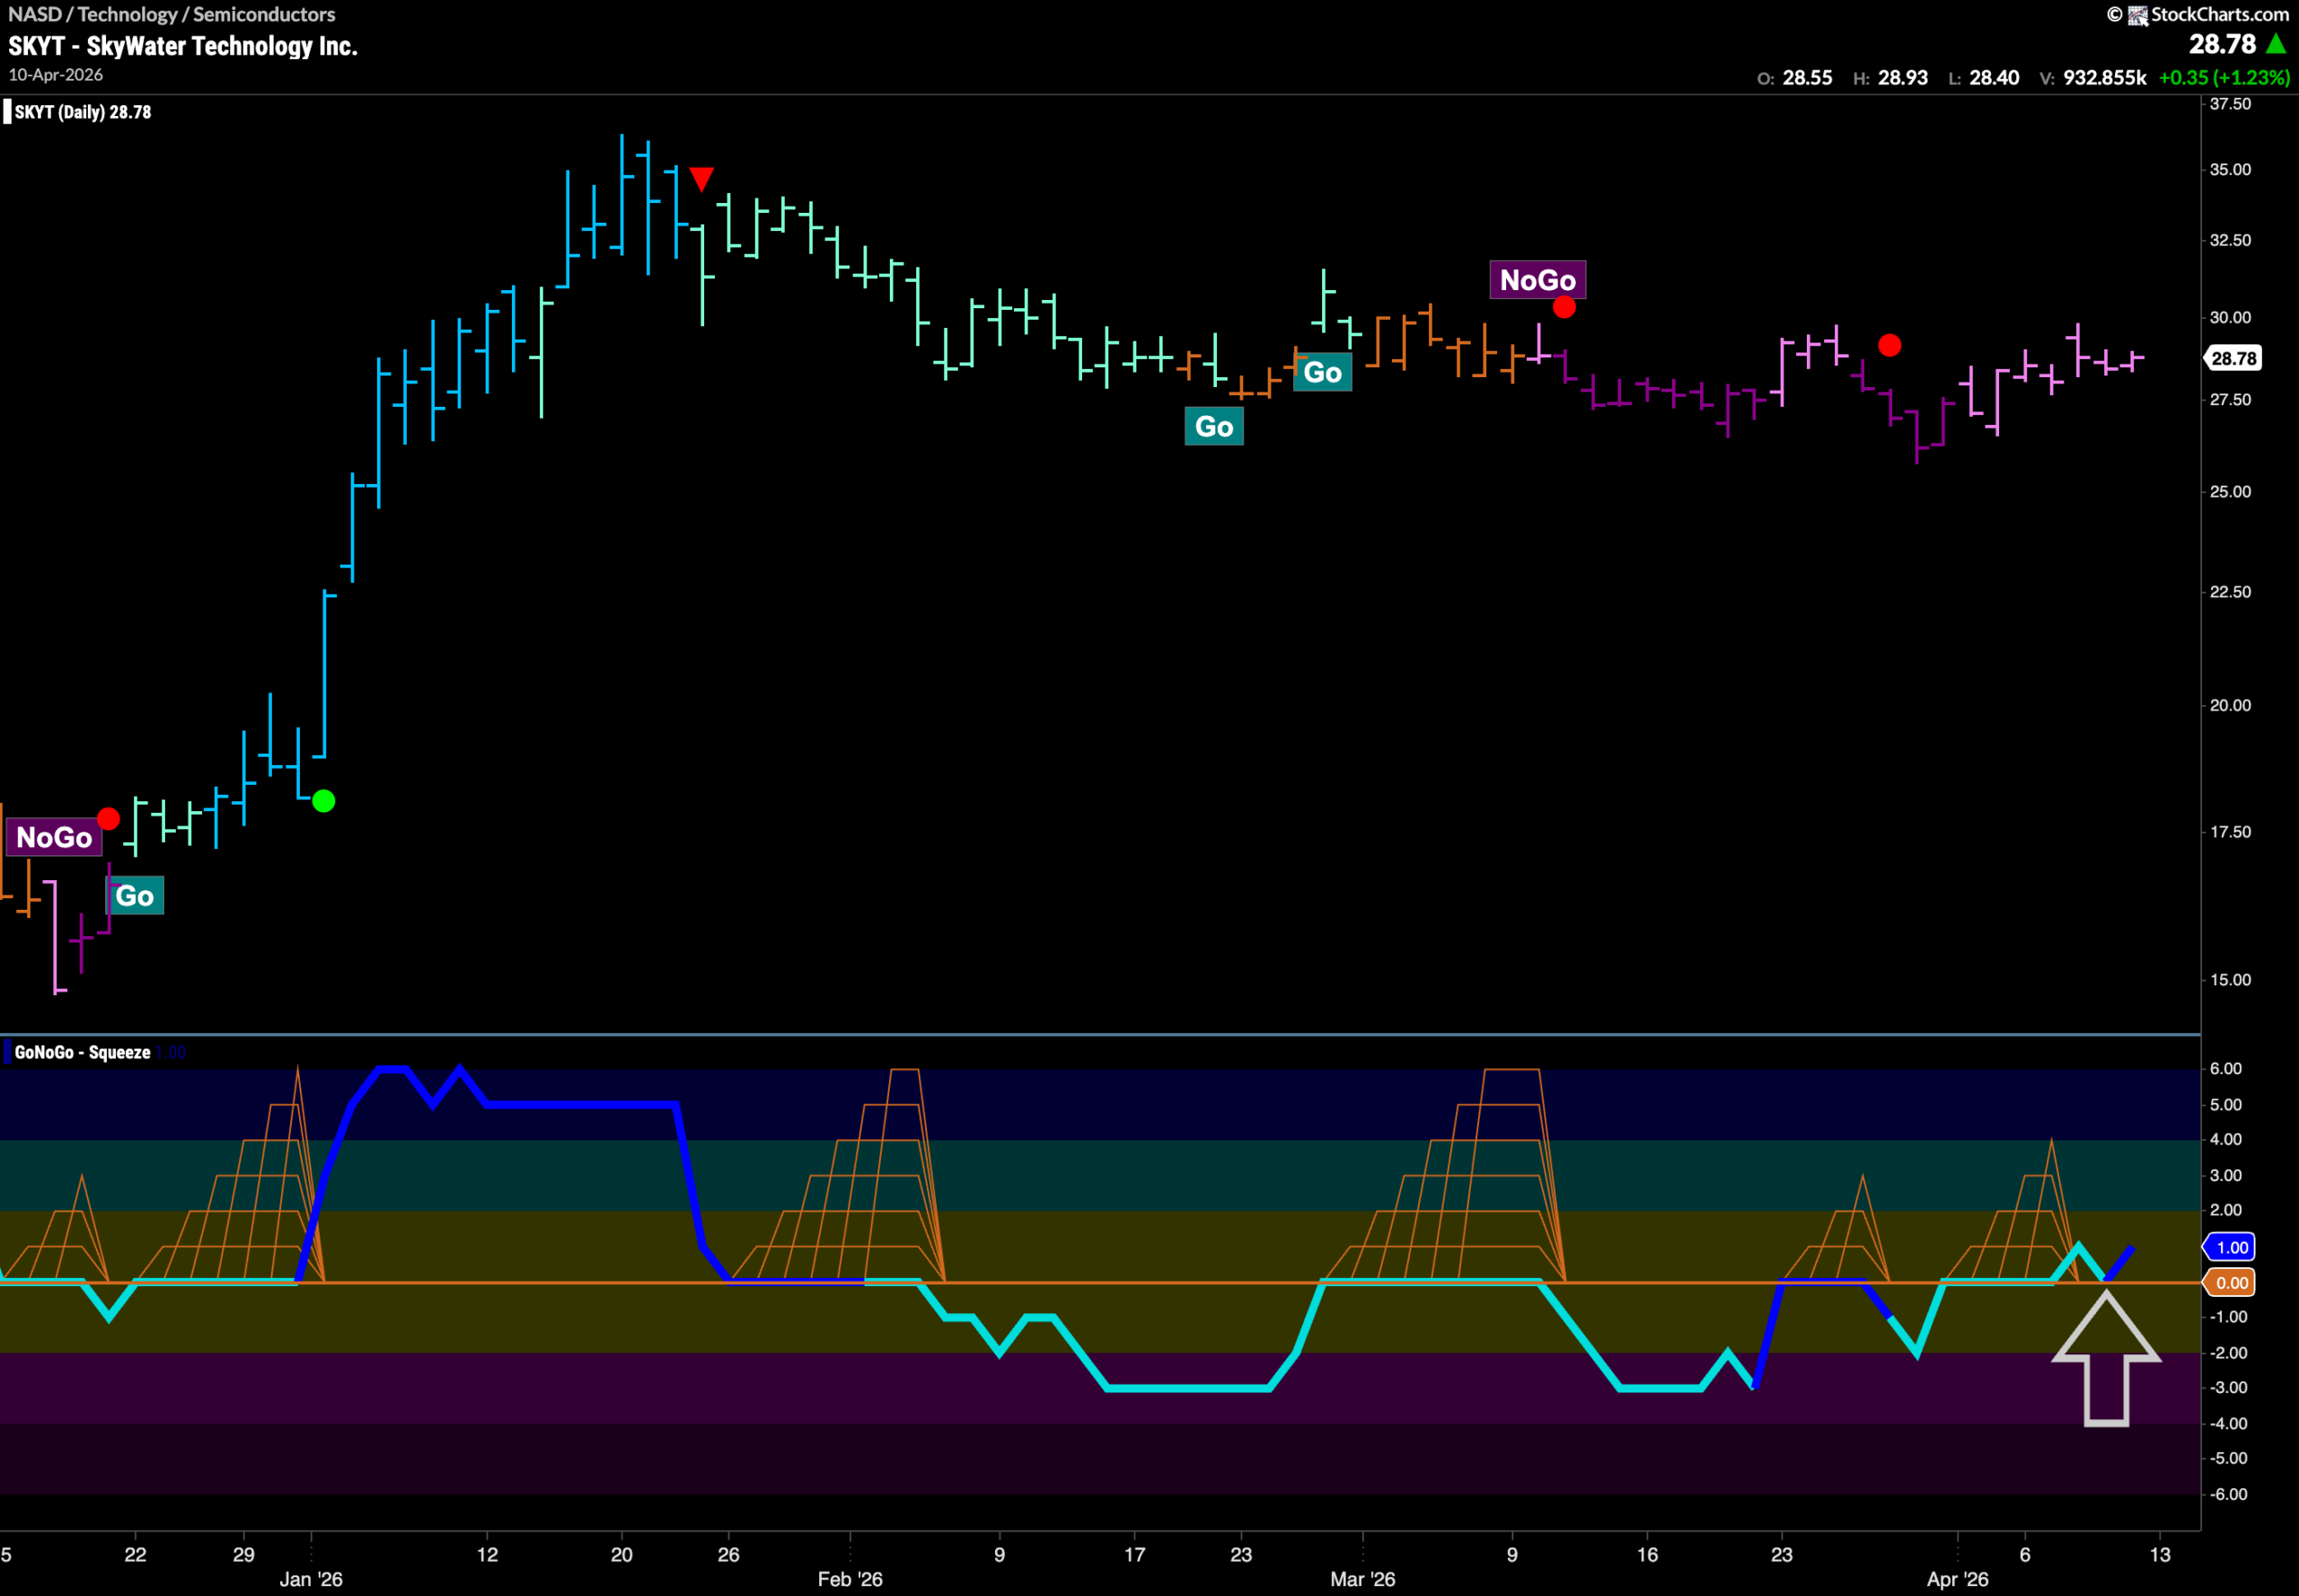This screenshot has height=1596, width=2299.
Task: Click the H: 28.93 high value
Action: (1890, 78)
